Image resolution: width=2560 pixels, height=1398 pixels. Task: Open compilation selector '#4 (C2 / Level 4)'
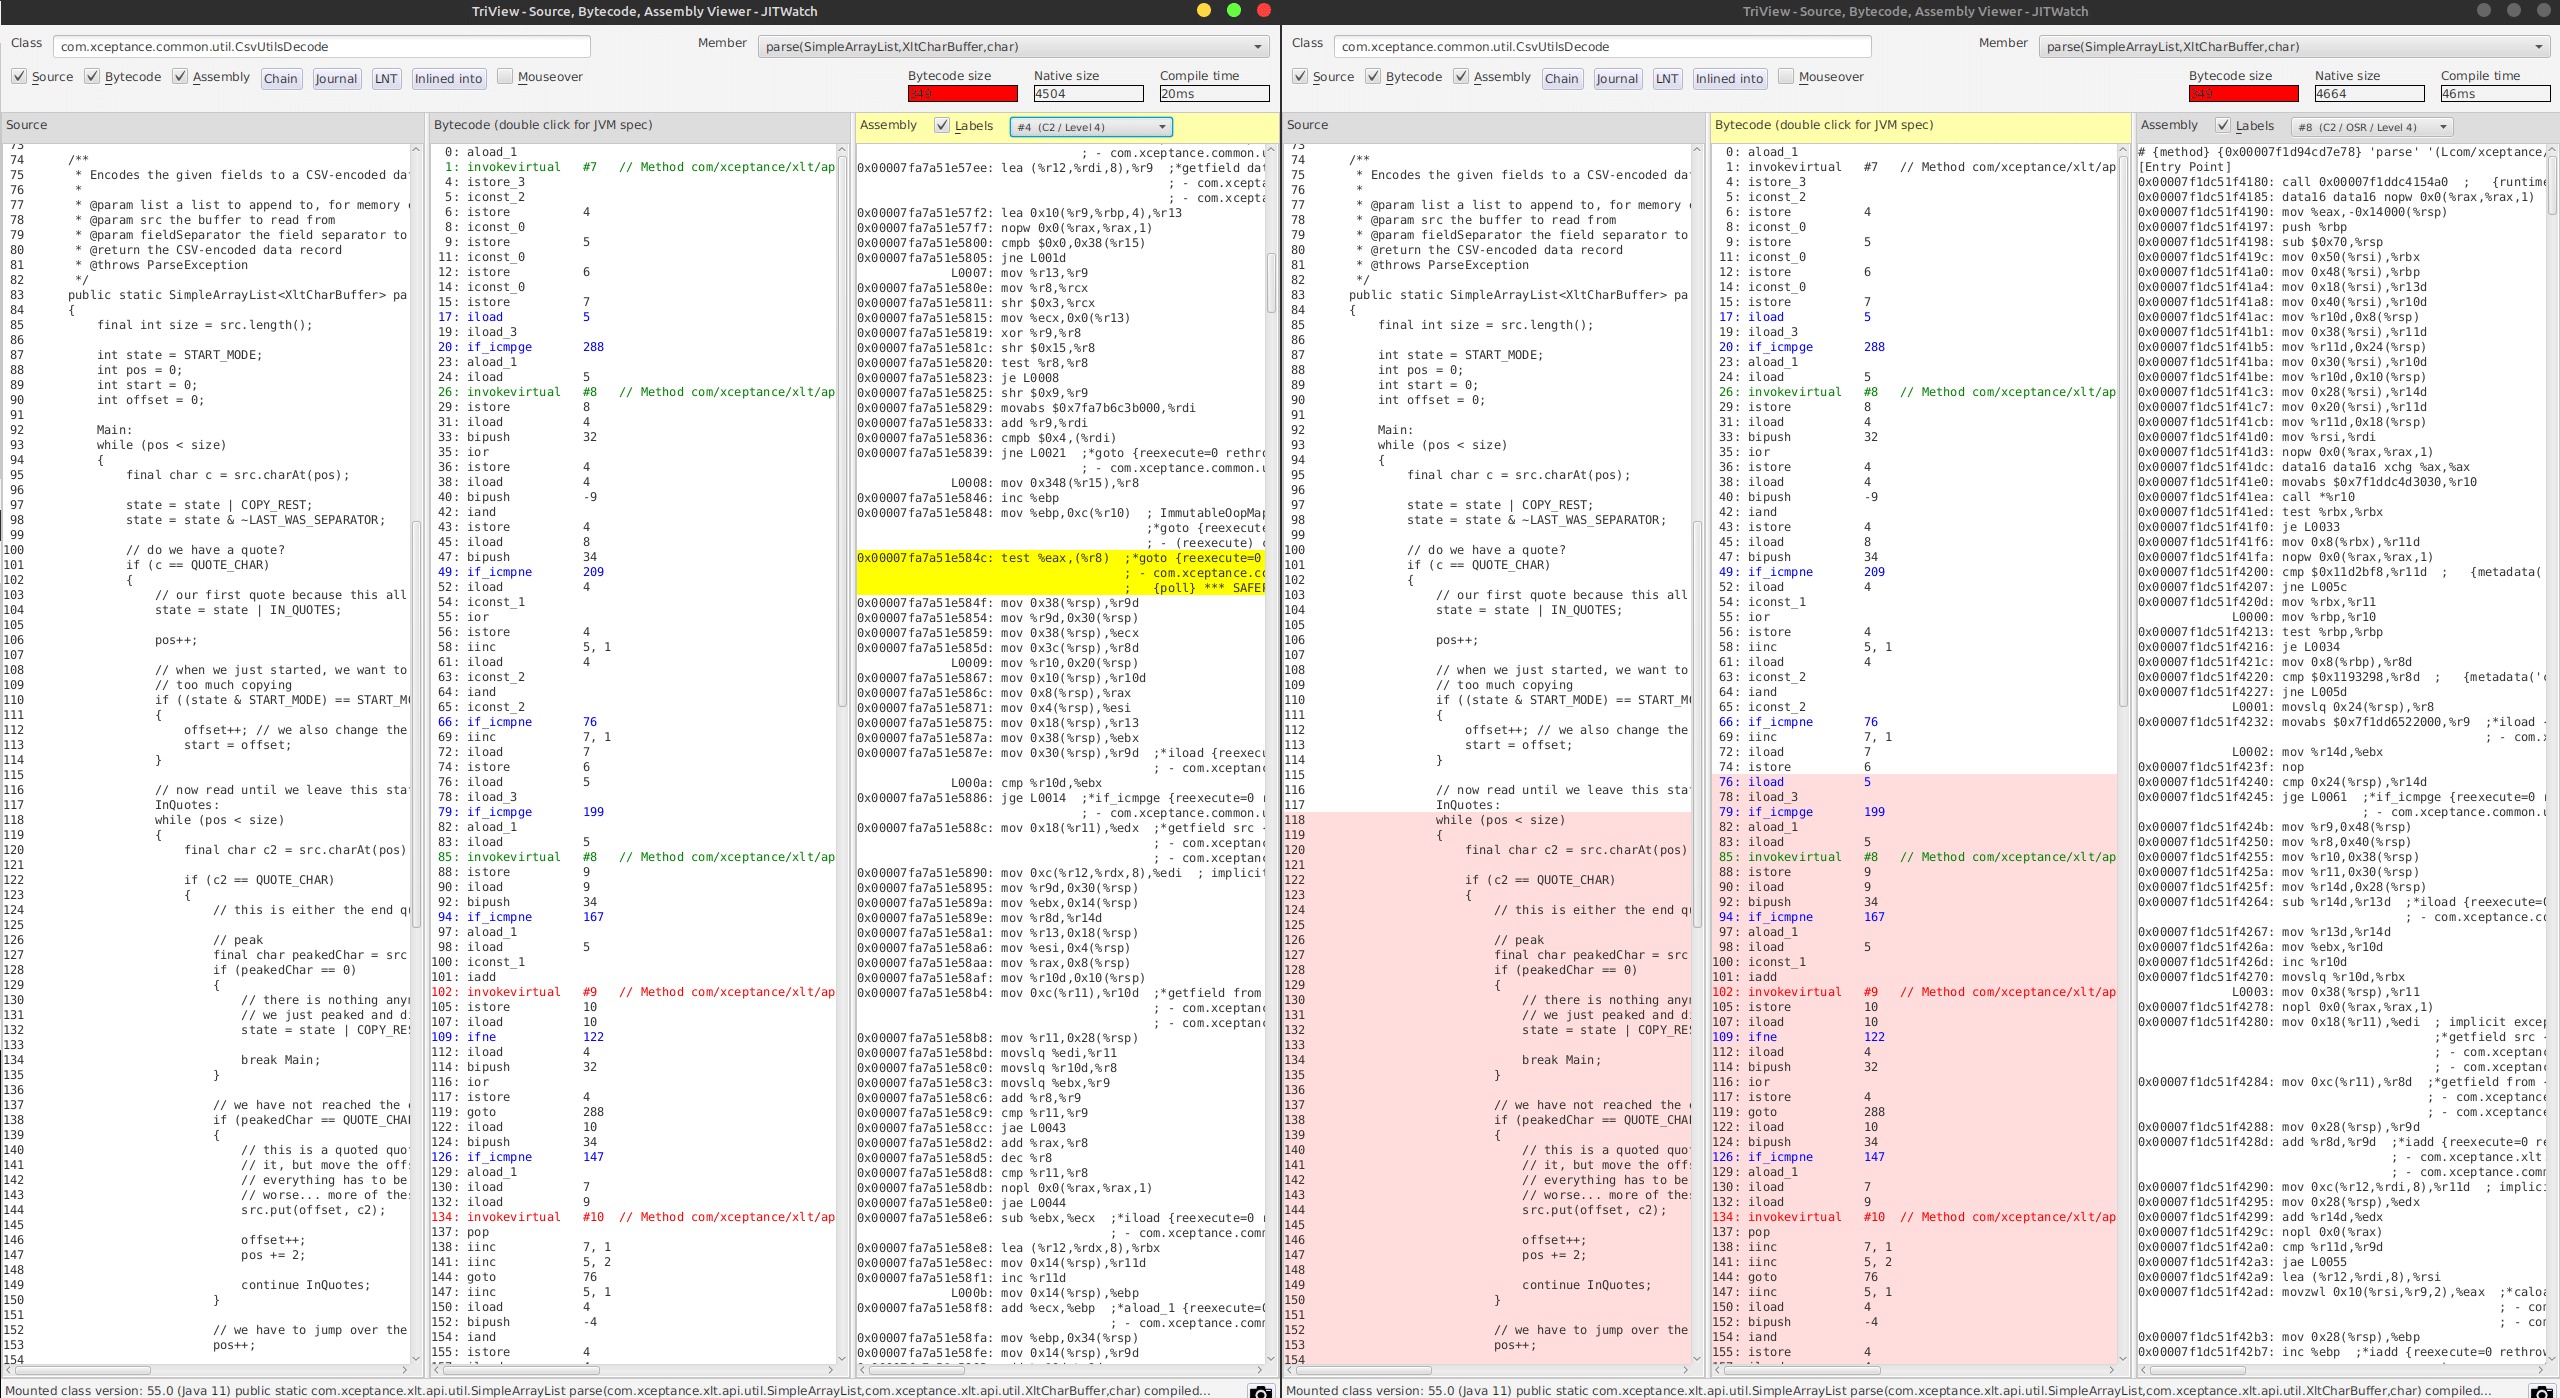click(1091, 127)
